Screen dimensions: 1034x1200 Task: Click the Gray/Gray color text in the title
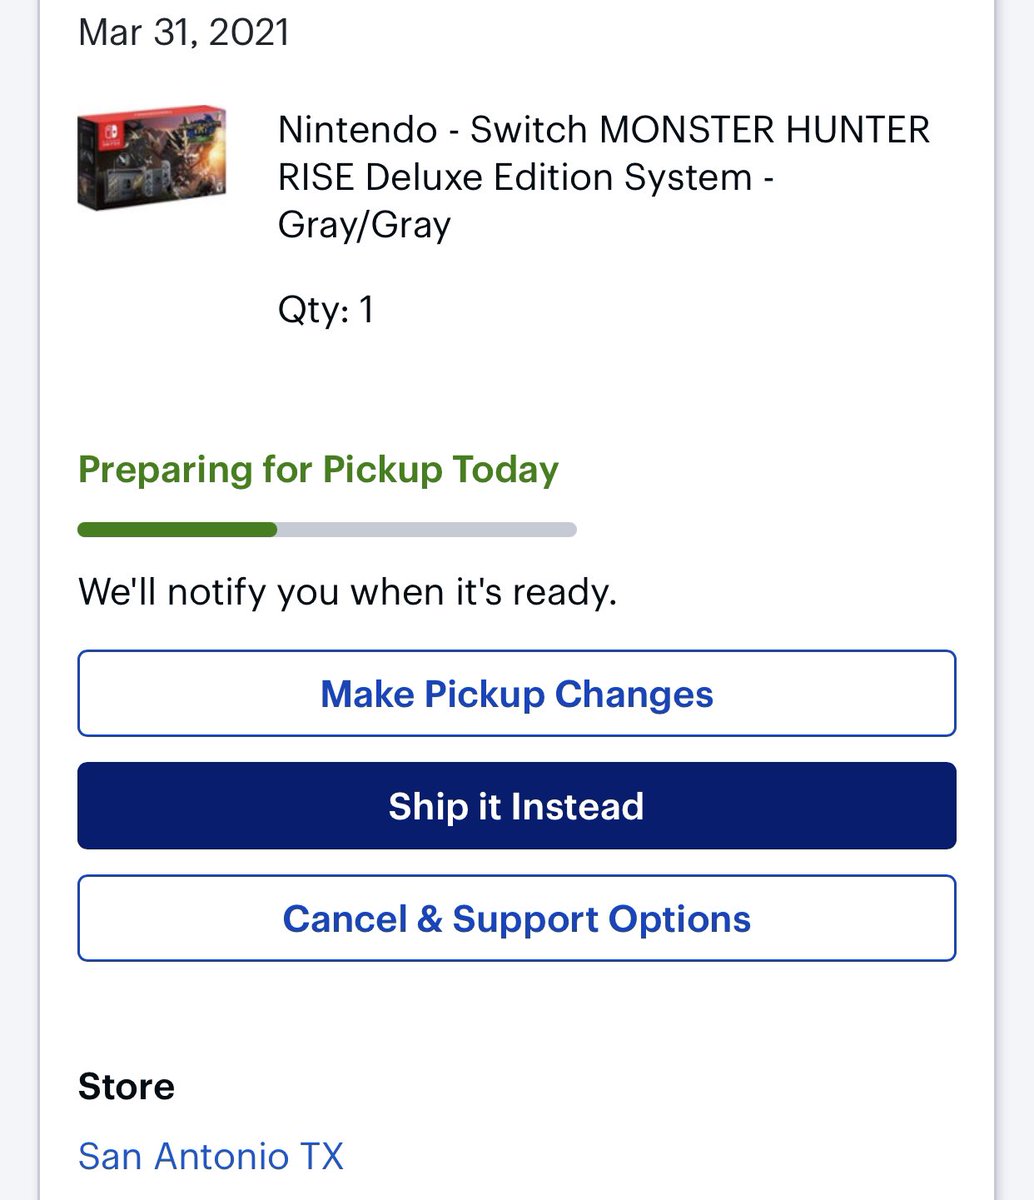tap(364, 224)
